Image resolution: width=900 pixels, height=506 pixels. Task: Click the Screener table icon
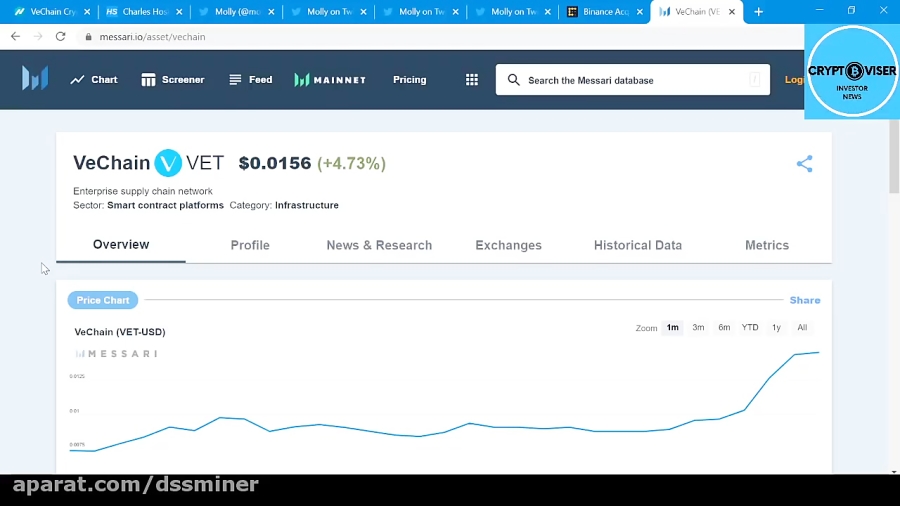coord(149,80)
